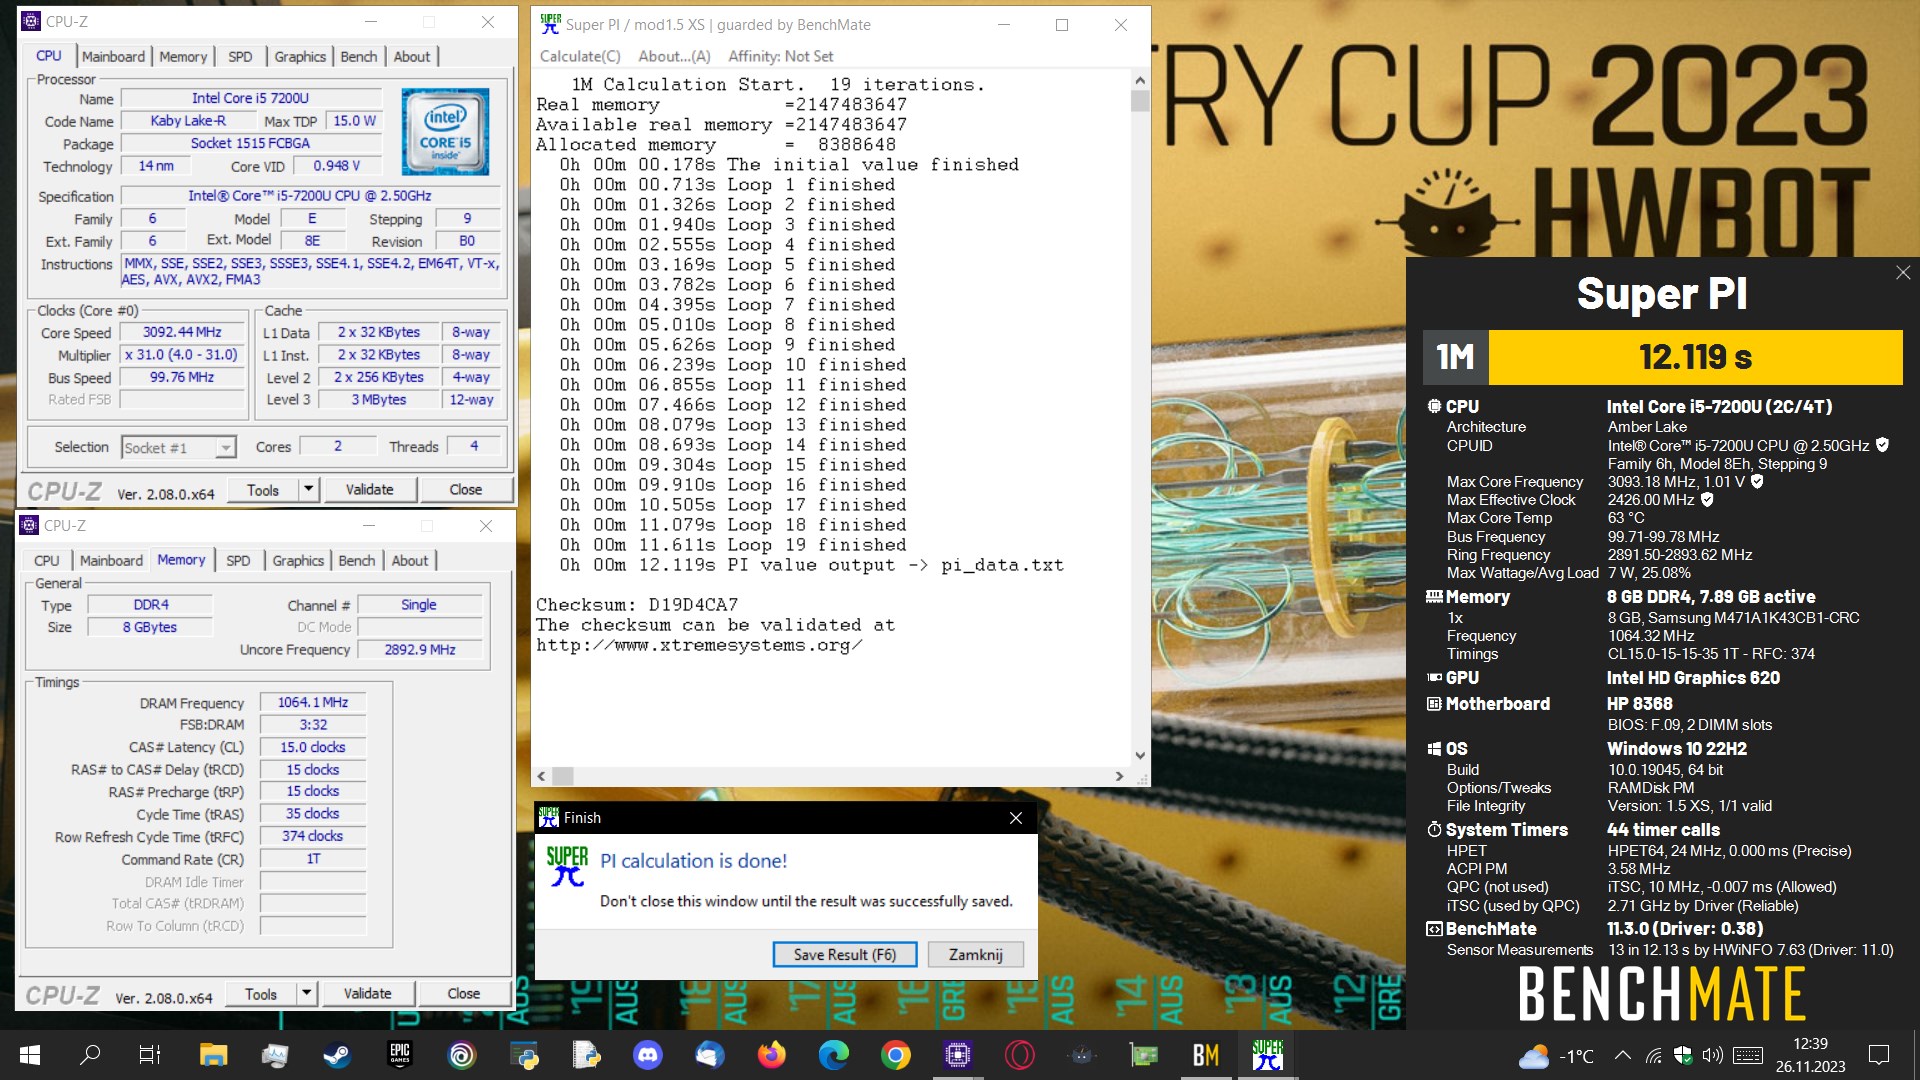
Task: Click Close button in bottom CPU-Z window
Action: (463, 993)
